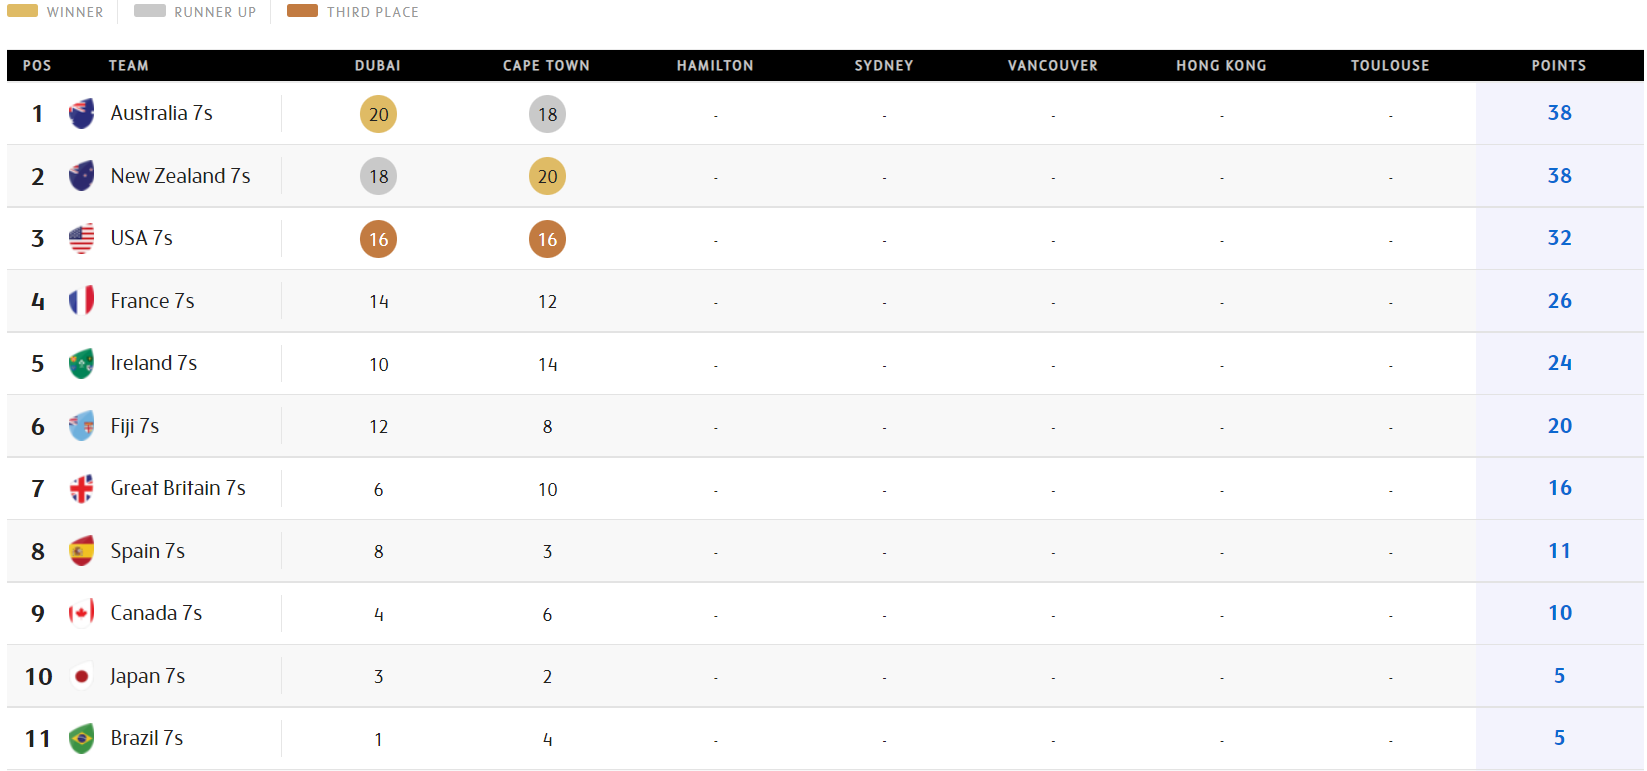Click USA's bronze 16 Cape Town badge
Viewport: 1647px width, 771px height.
547,239
